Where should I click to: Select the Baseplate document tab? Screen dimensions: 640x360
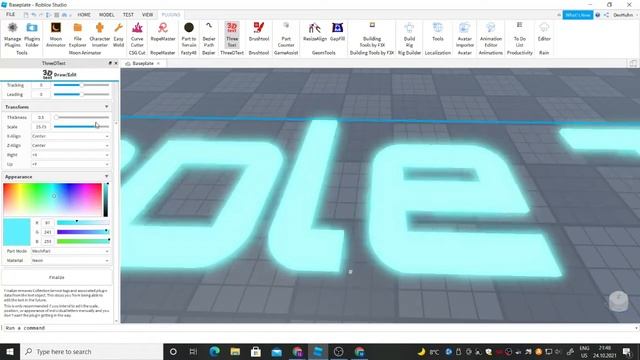click(x=143, y=63)
